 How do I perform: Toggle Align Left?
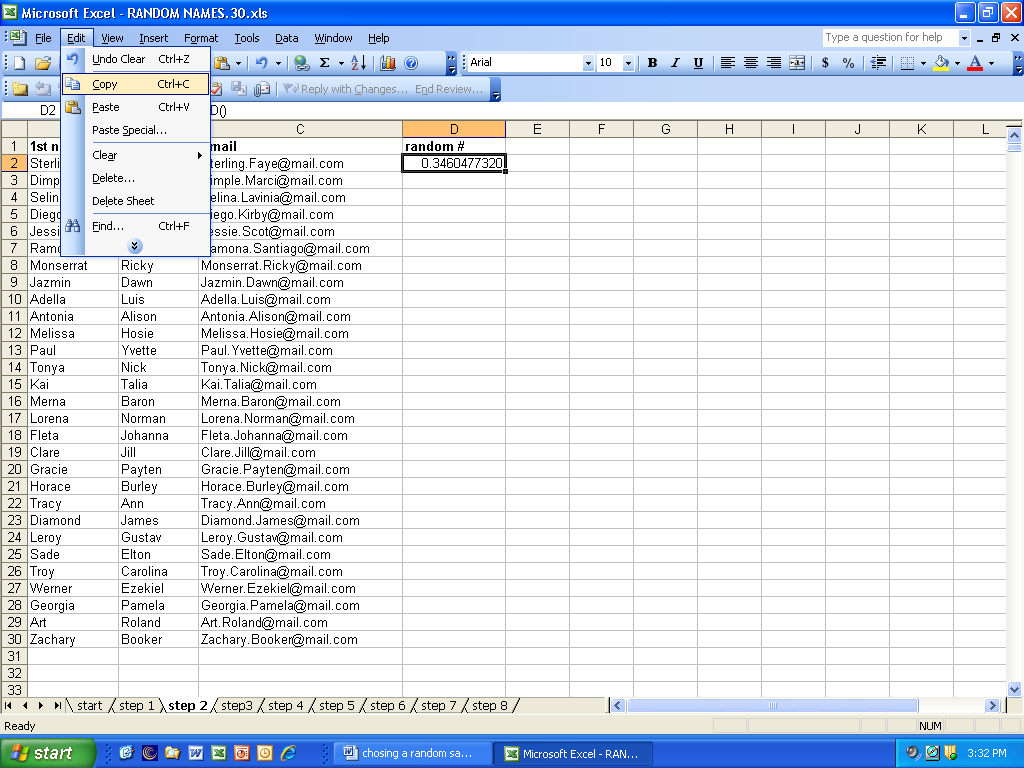[x=728, y=63]
